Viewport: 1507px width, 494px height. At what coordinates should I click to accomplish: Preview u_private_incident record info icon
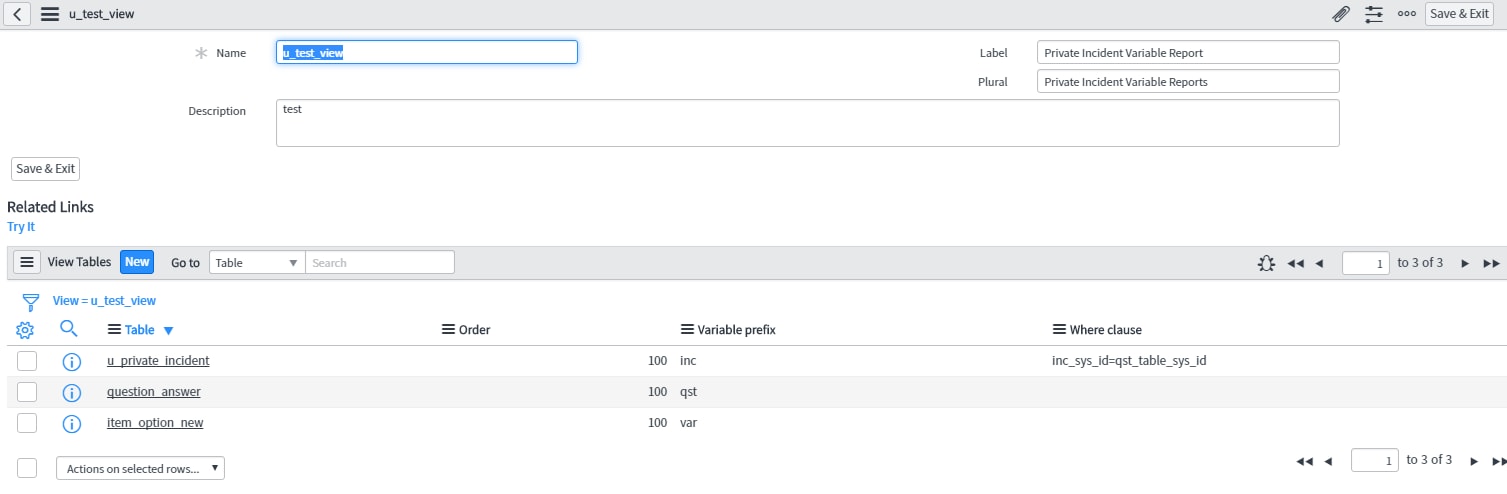coord(72,362)
